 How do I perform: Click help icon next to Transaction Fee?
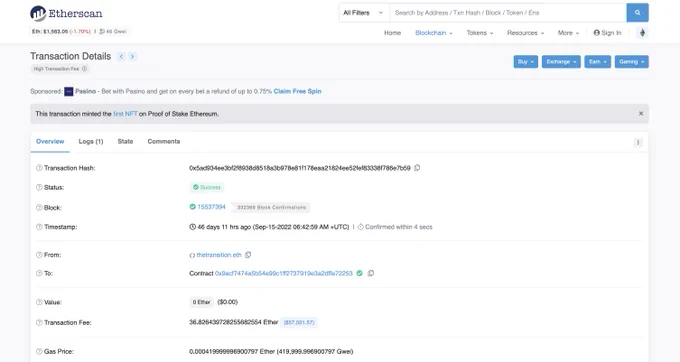point(39,323)
